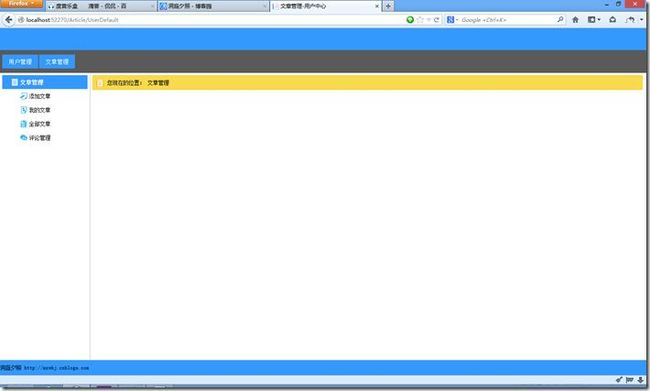This screenshot has height=391, width=650.
Task: Click the 全部文章 clipboard icon
Action: (24, 124)
